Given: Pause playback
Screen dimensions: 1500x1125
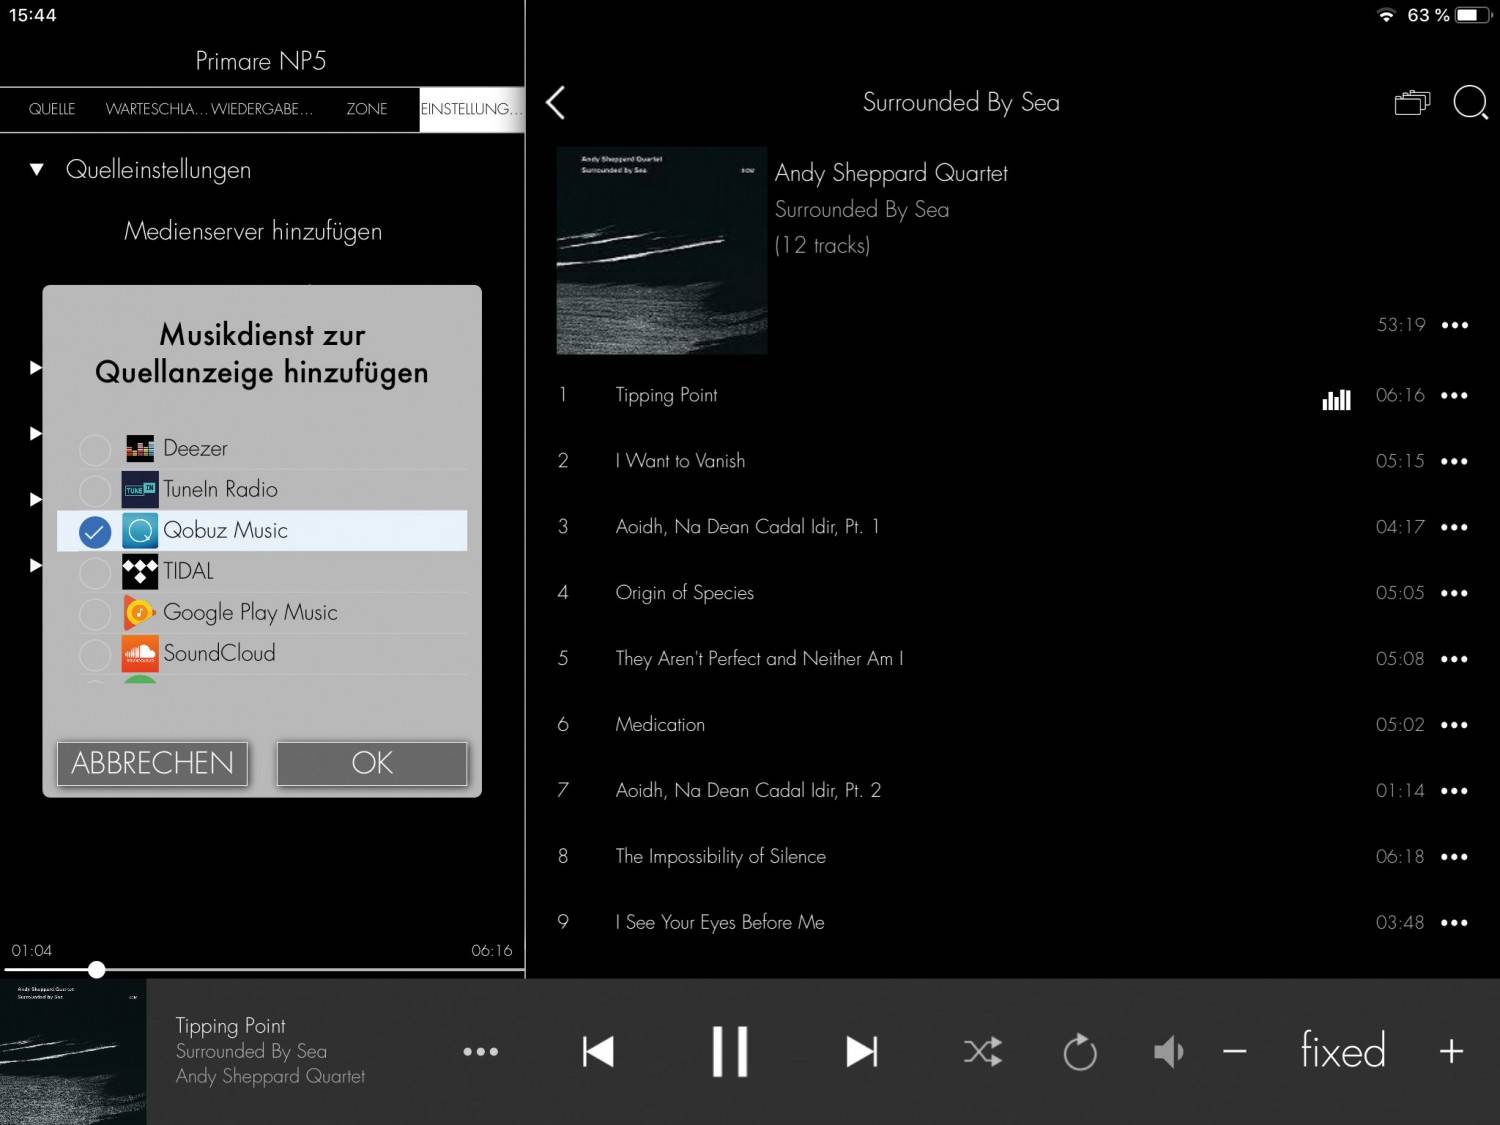Looking at the screenshot, I should (730, 1051).
